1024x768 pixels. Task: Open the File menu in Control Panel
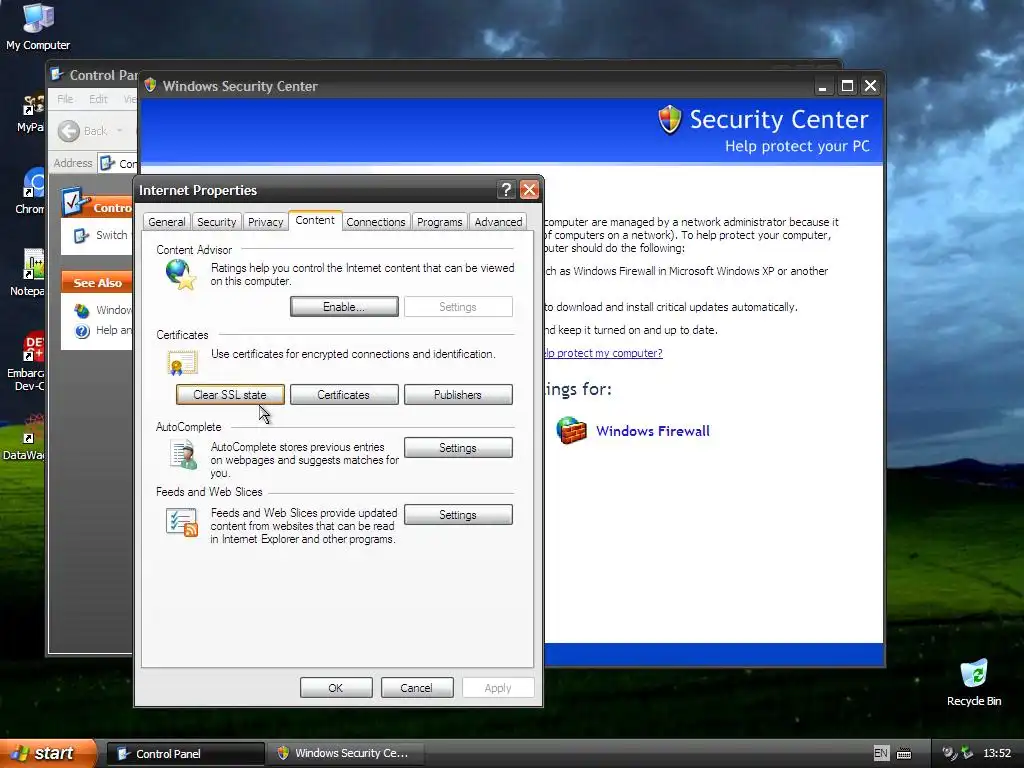(65, 99)
